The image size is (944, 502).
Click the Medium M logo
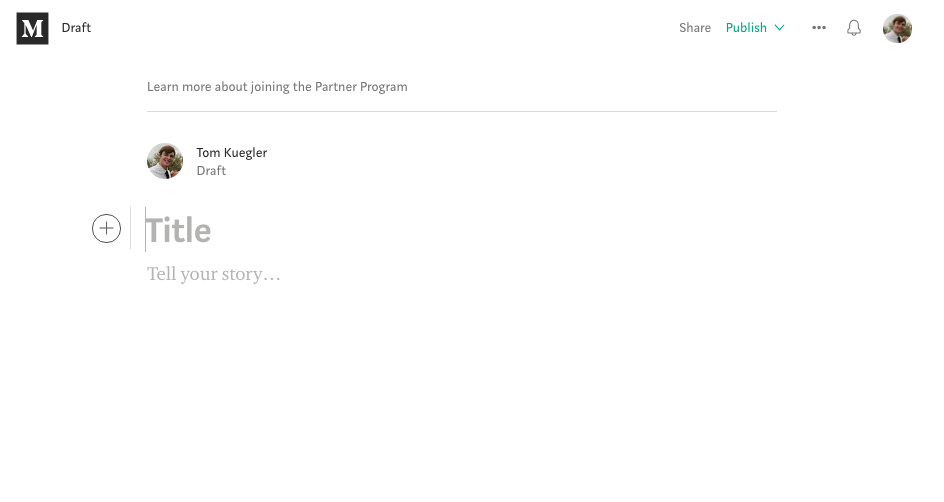(x=33, y=28)
